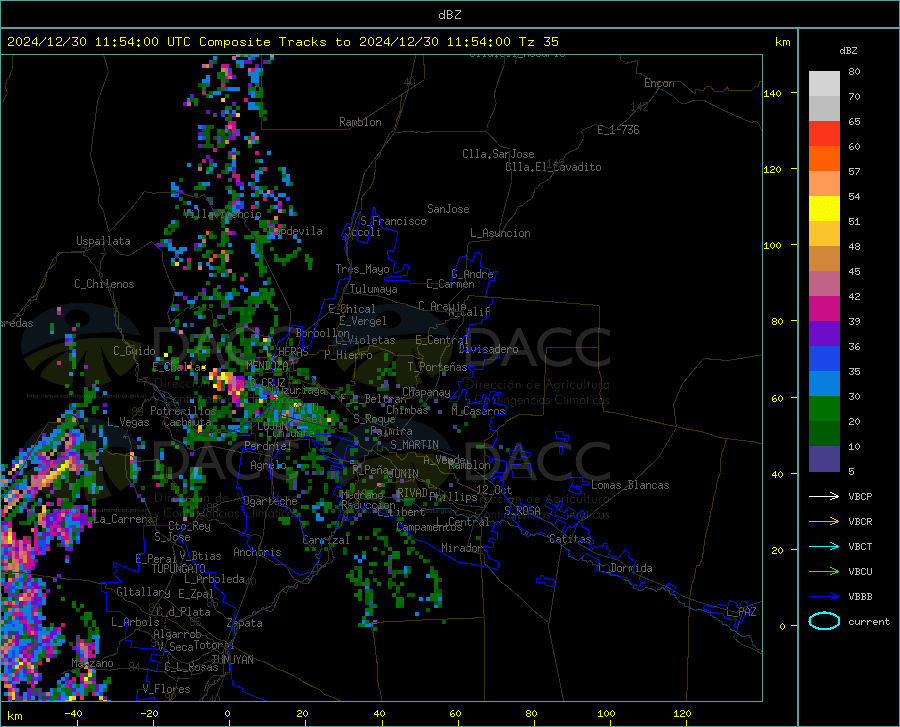Image resolution: width=900 pixels, height=727 pixels.
Task: Click the Clla.El_Cavadito label
Action: (553, 167)
